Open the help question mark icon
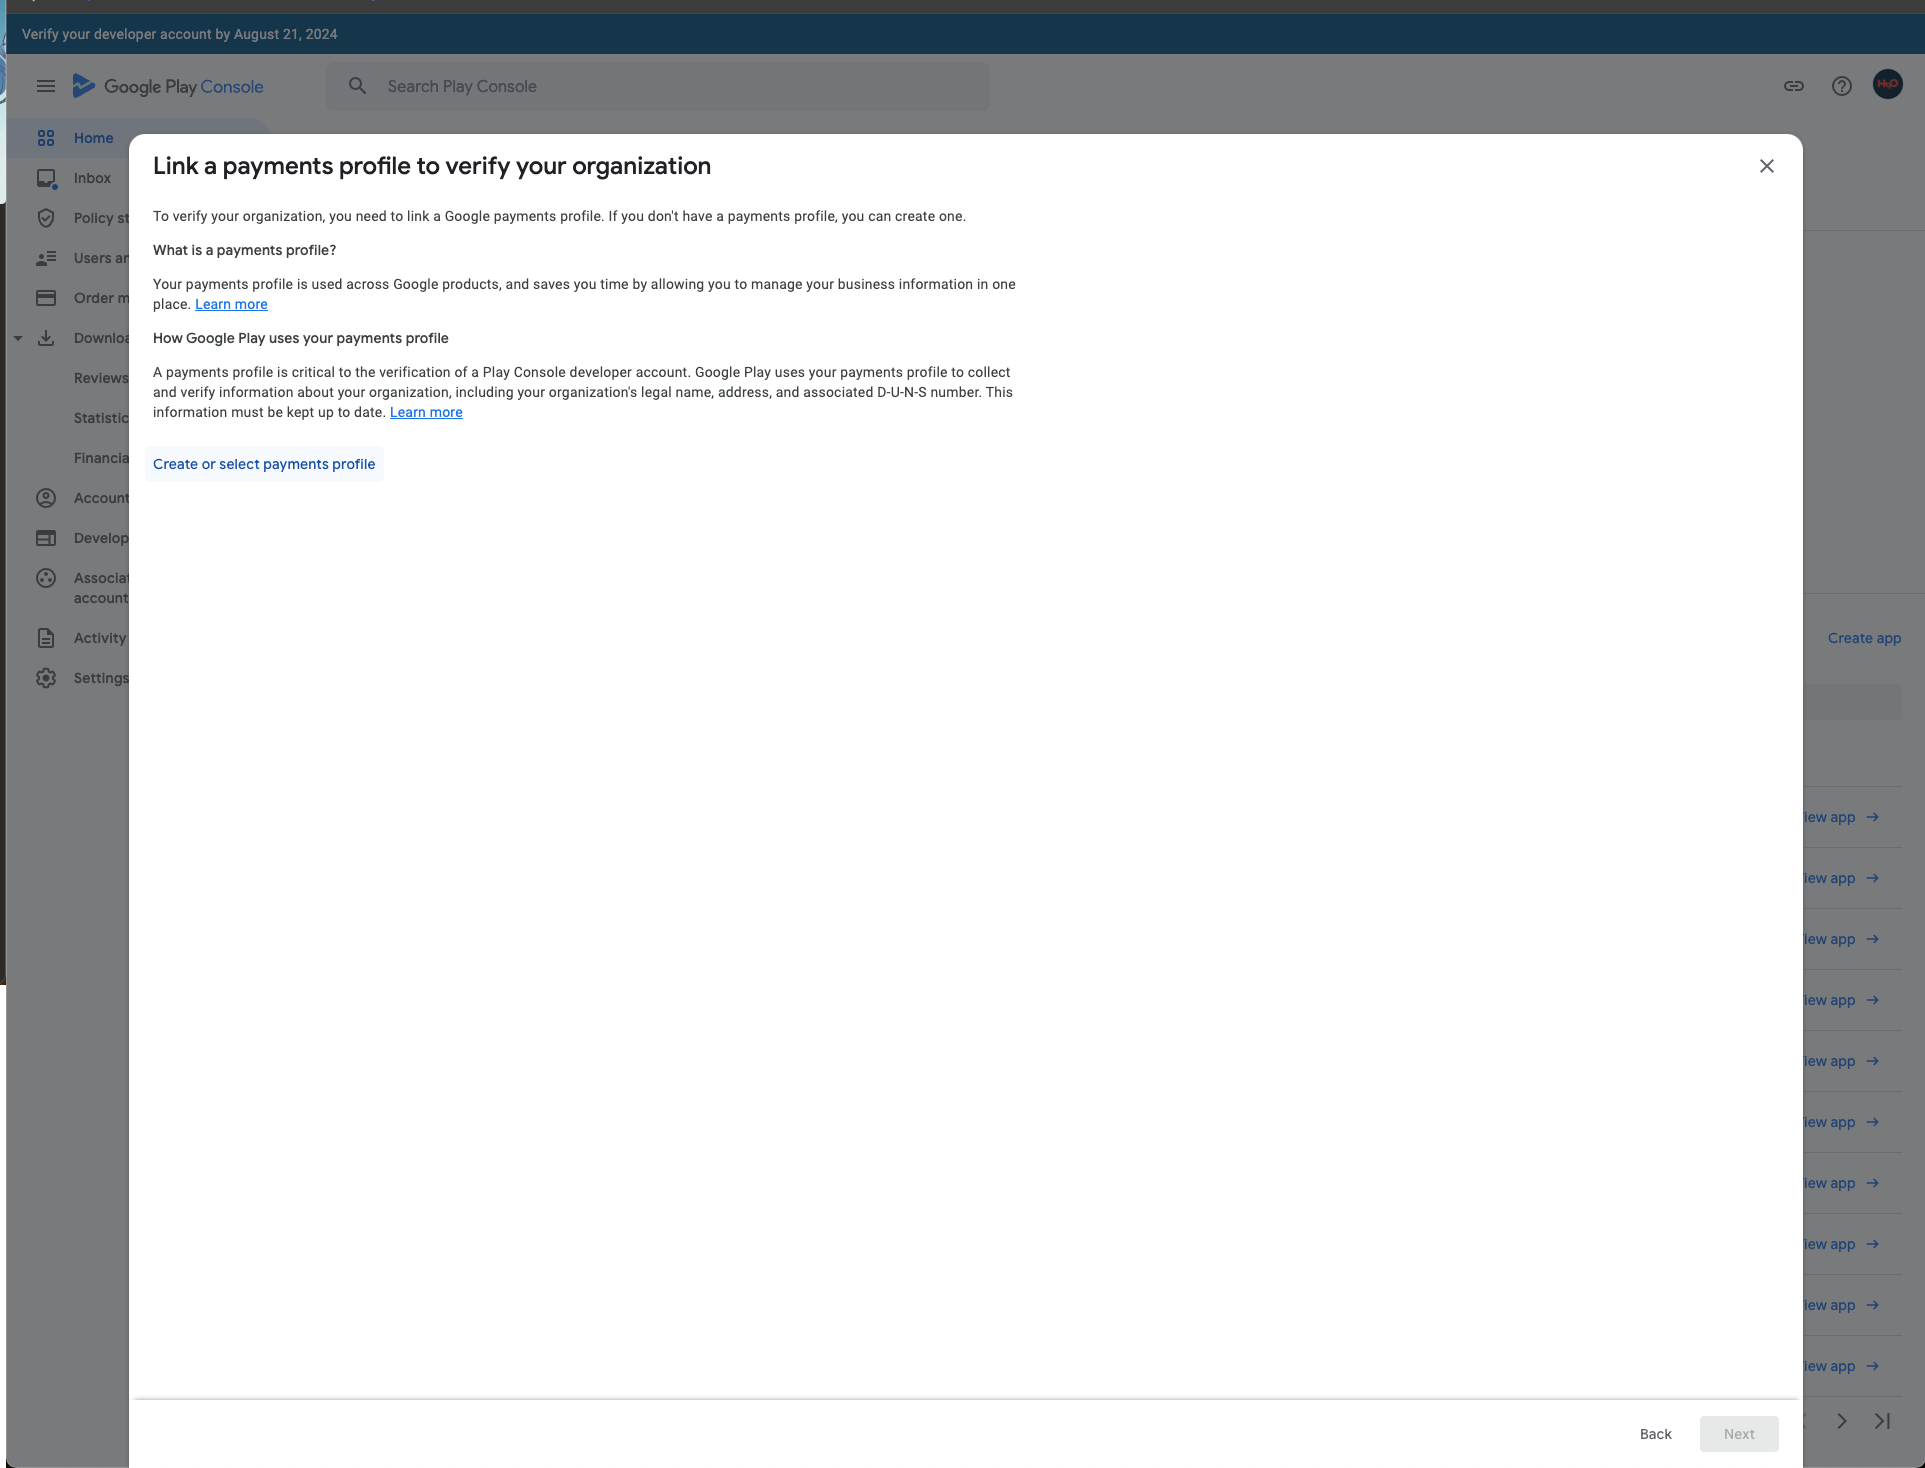 click(x=1841, y=86)
